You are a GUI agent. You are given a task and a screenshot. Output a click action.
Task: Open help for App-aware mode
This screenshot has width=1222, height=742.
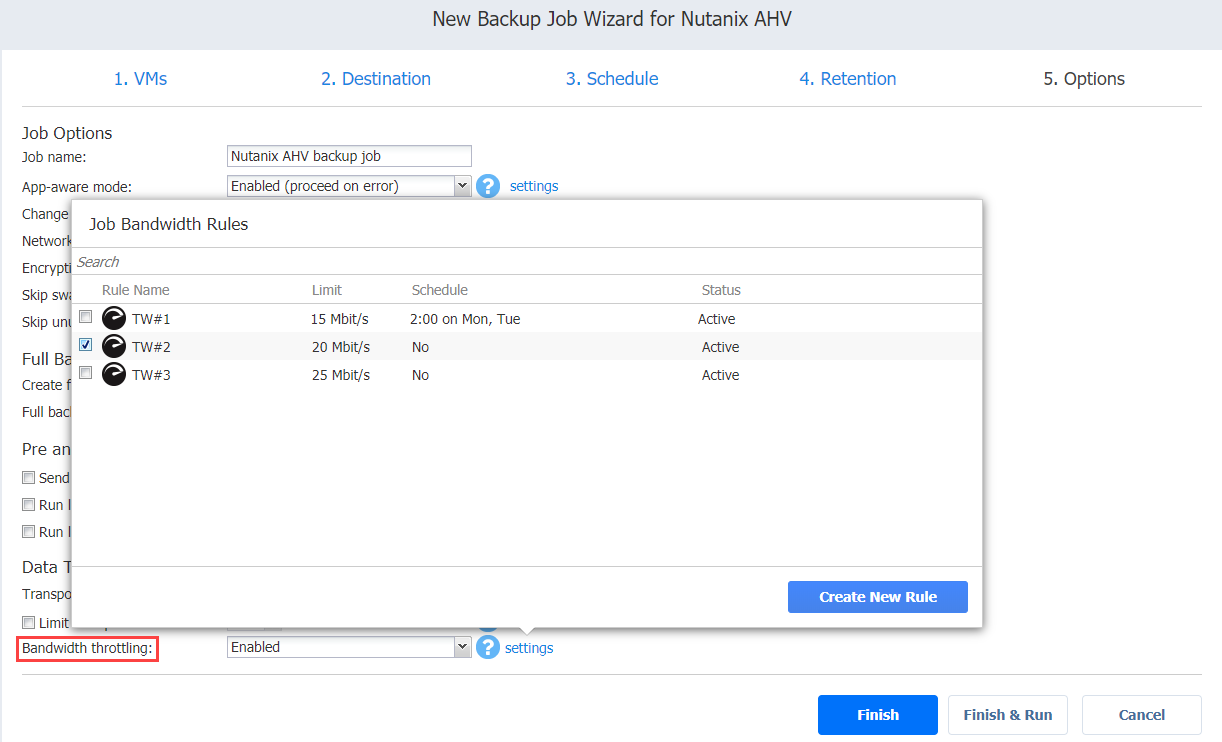487,186
